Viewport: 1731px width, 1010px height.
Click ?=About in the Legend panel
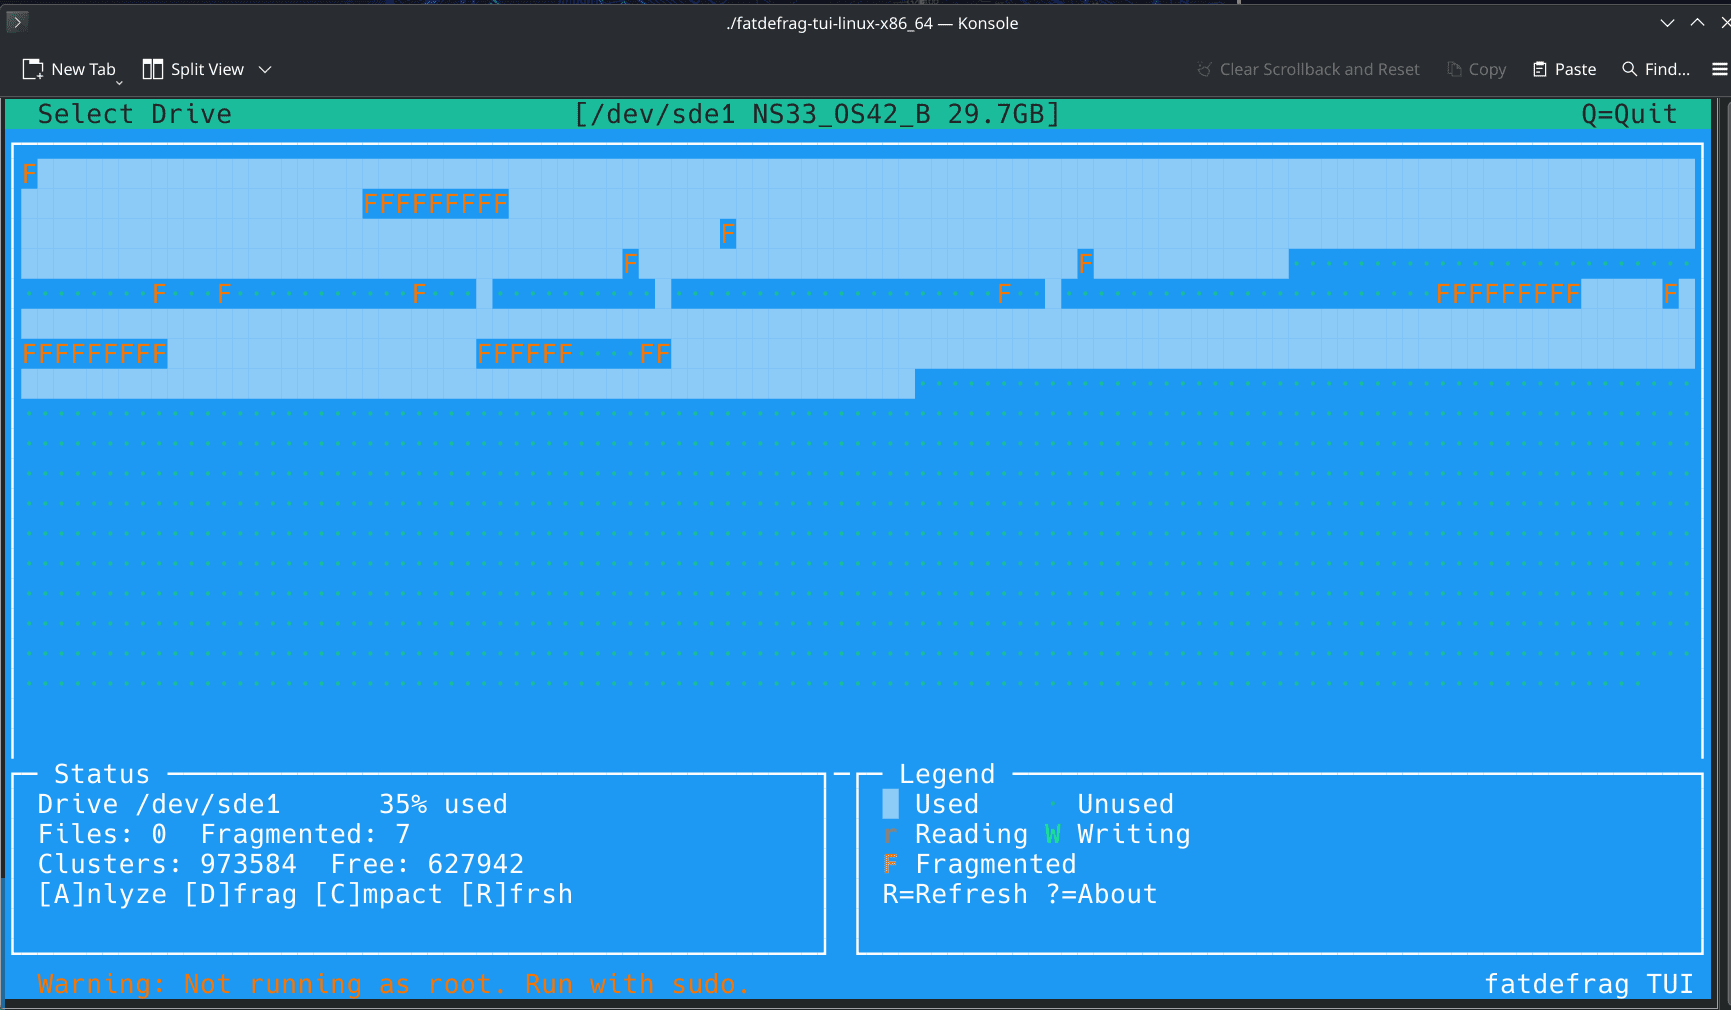[x=1101, y=894]
